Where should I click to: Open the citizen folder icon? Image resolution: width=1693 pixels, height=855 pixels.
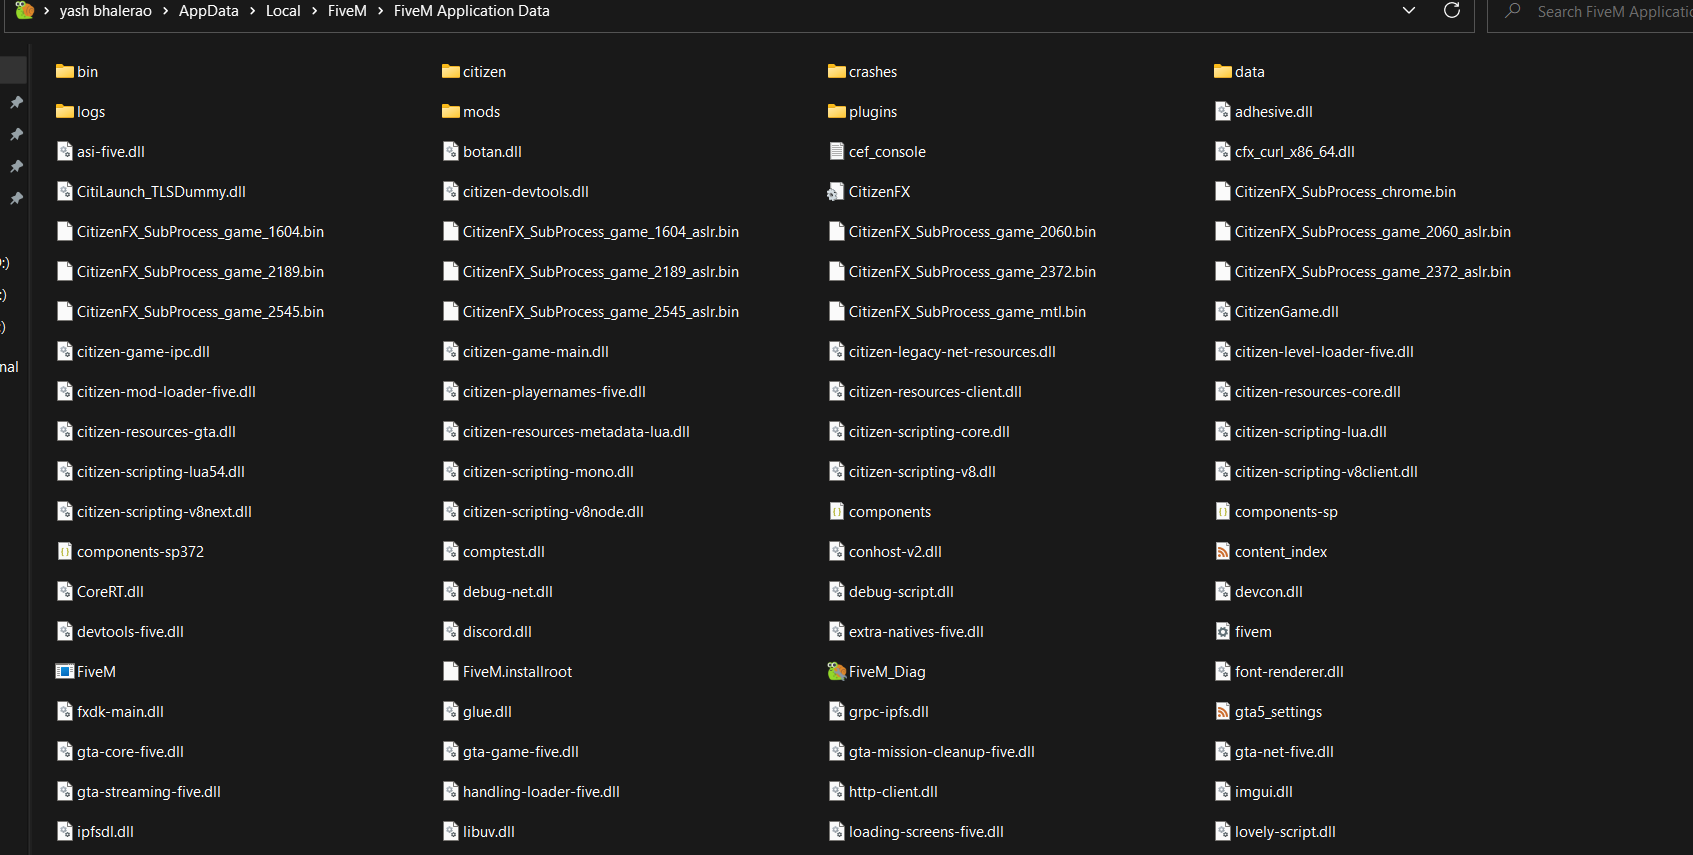(x=451, y=71)
